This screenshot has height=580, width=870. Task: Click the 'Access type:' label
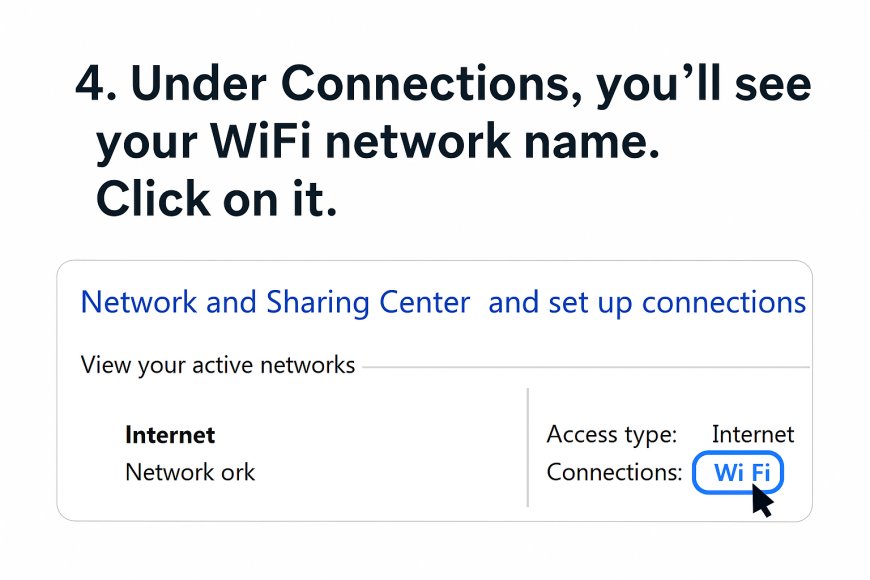tap(611, 435)
